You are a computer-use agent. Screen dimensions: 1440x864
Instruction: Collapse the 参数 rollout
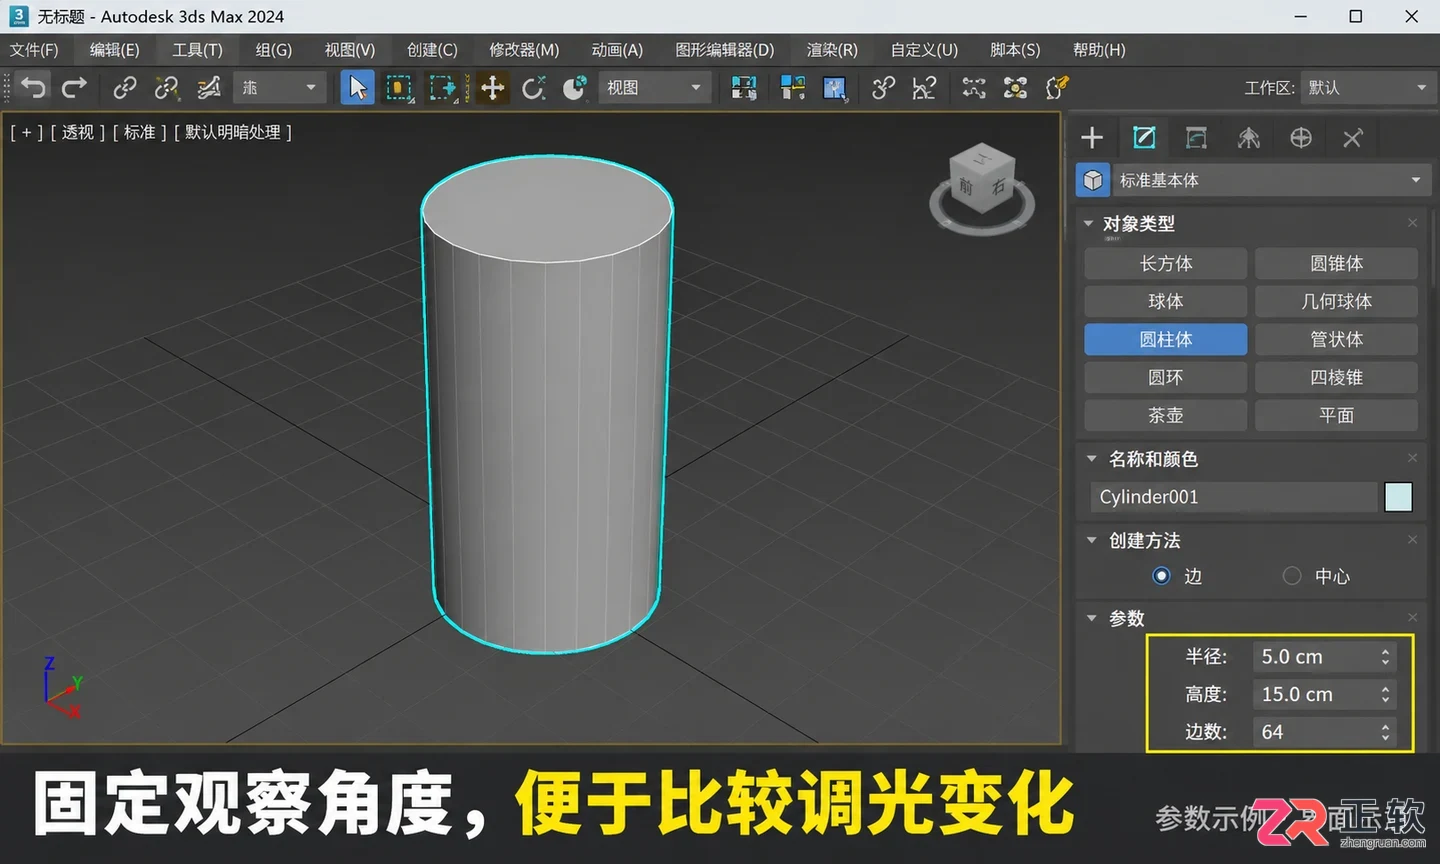1091,618
